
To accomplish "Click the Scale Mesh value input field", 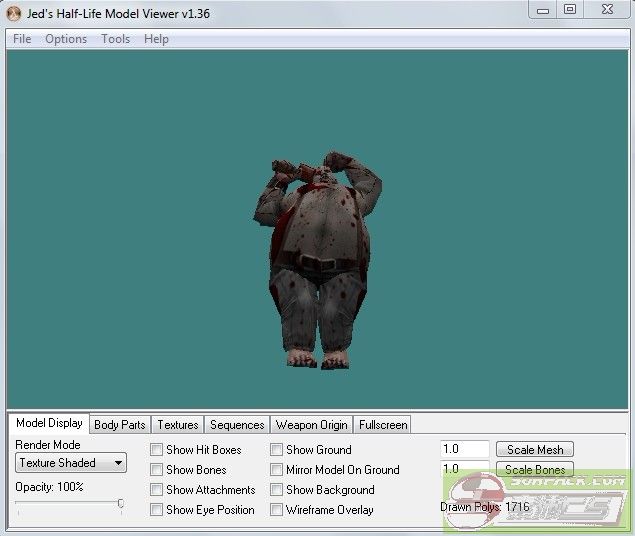I will pos(464,450).
